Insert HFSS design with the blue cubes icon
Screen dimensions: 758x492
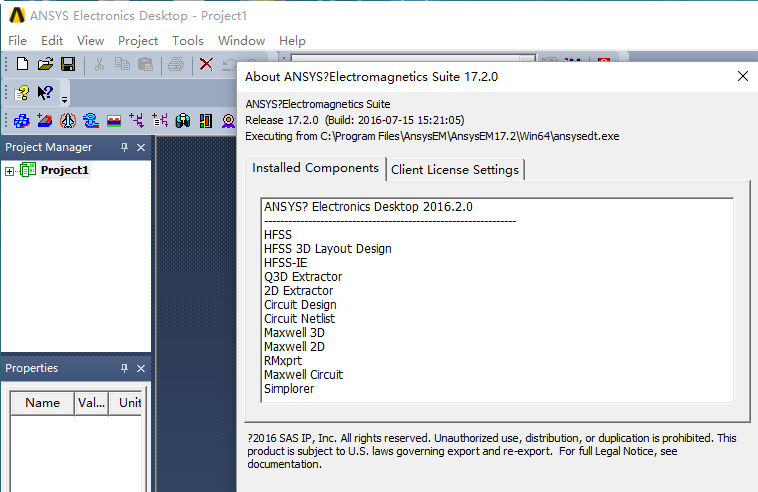click(22, 120)
